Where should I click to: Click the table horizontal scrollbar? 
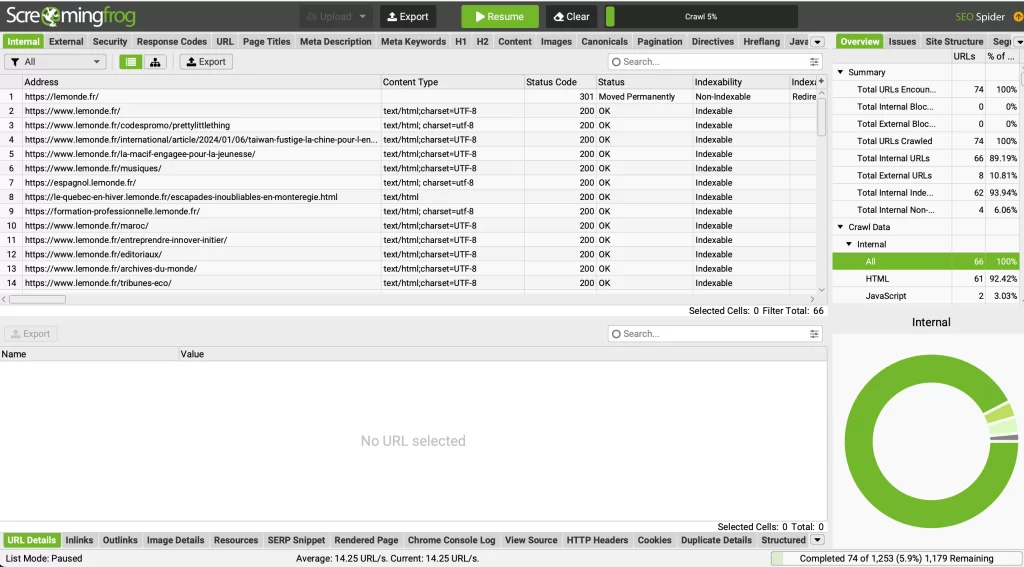click(x=37, y=299)
